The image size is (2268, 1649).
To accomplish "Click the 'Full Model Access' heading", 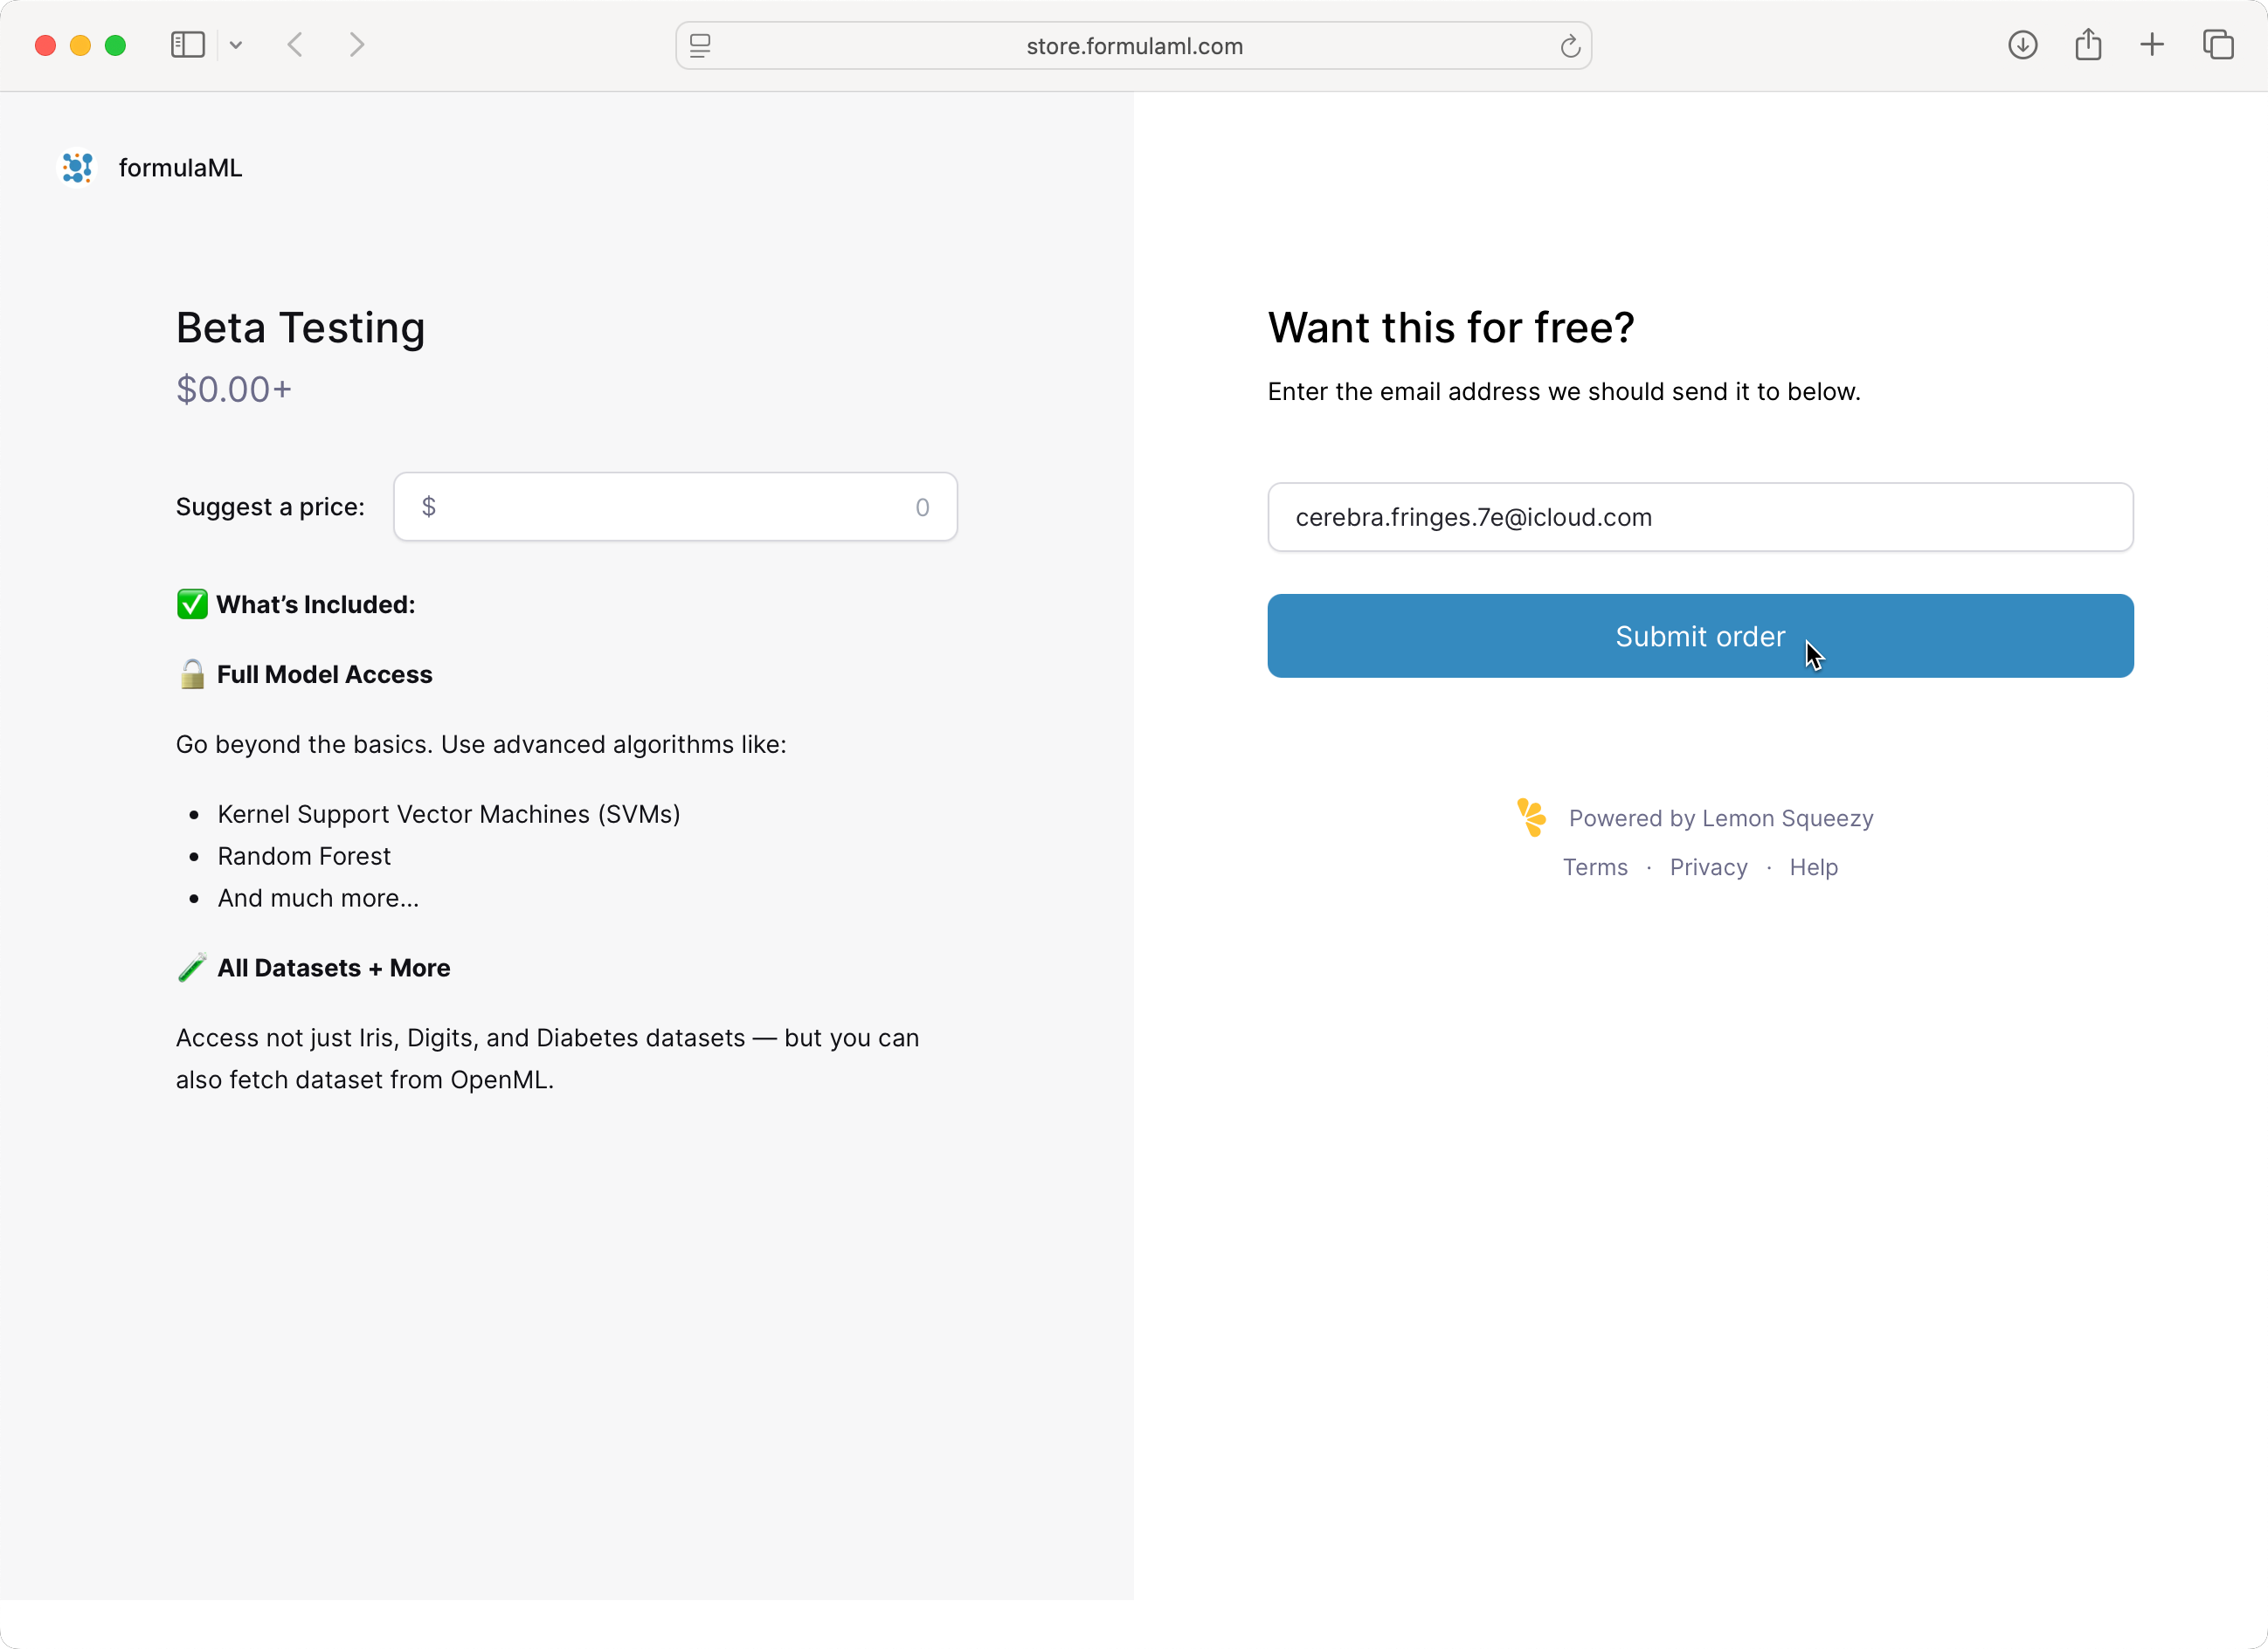I will point(325,674).
